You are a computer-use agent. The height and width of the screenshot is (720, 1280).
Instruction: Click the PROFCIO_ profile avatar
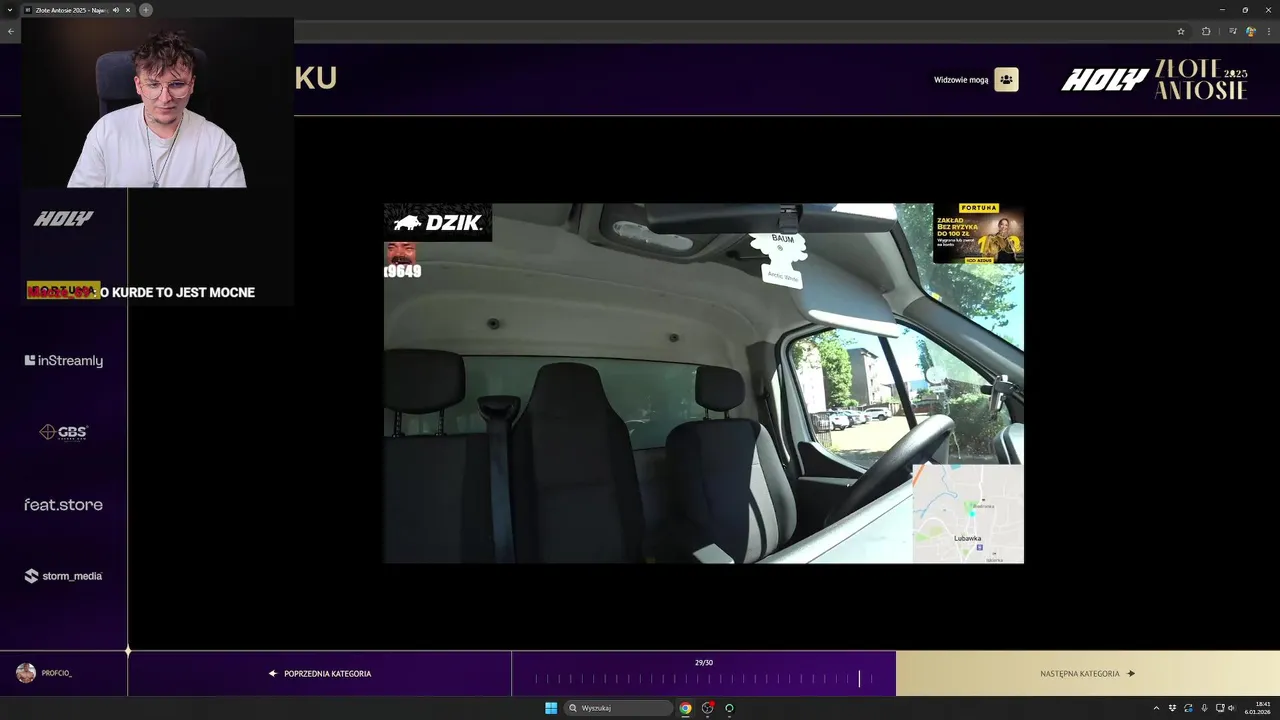click(26, 673)
